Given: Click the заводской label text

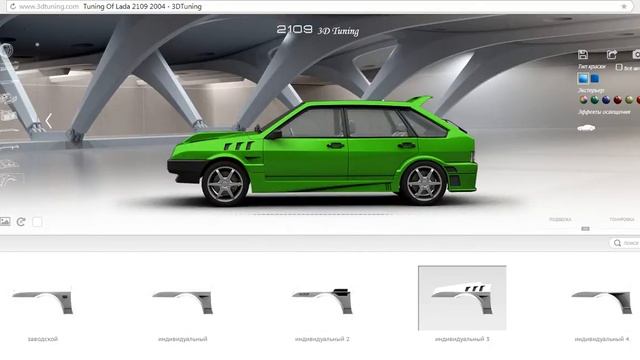Looking at the screenshot, I should (43, 339).
